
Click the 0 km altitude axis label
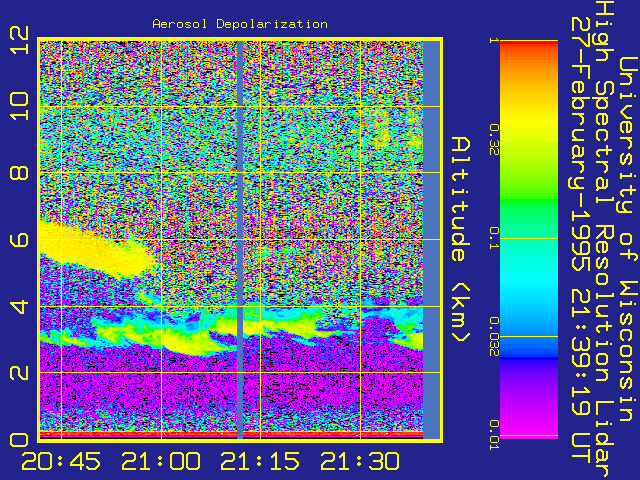coord(20,440)
